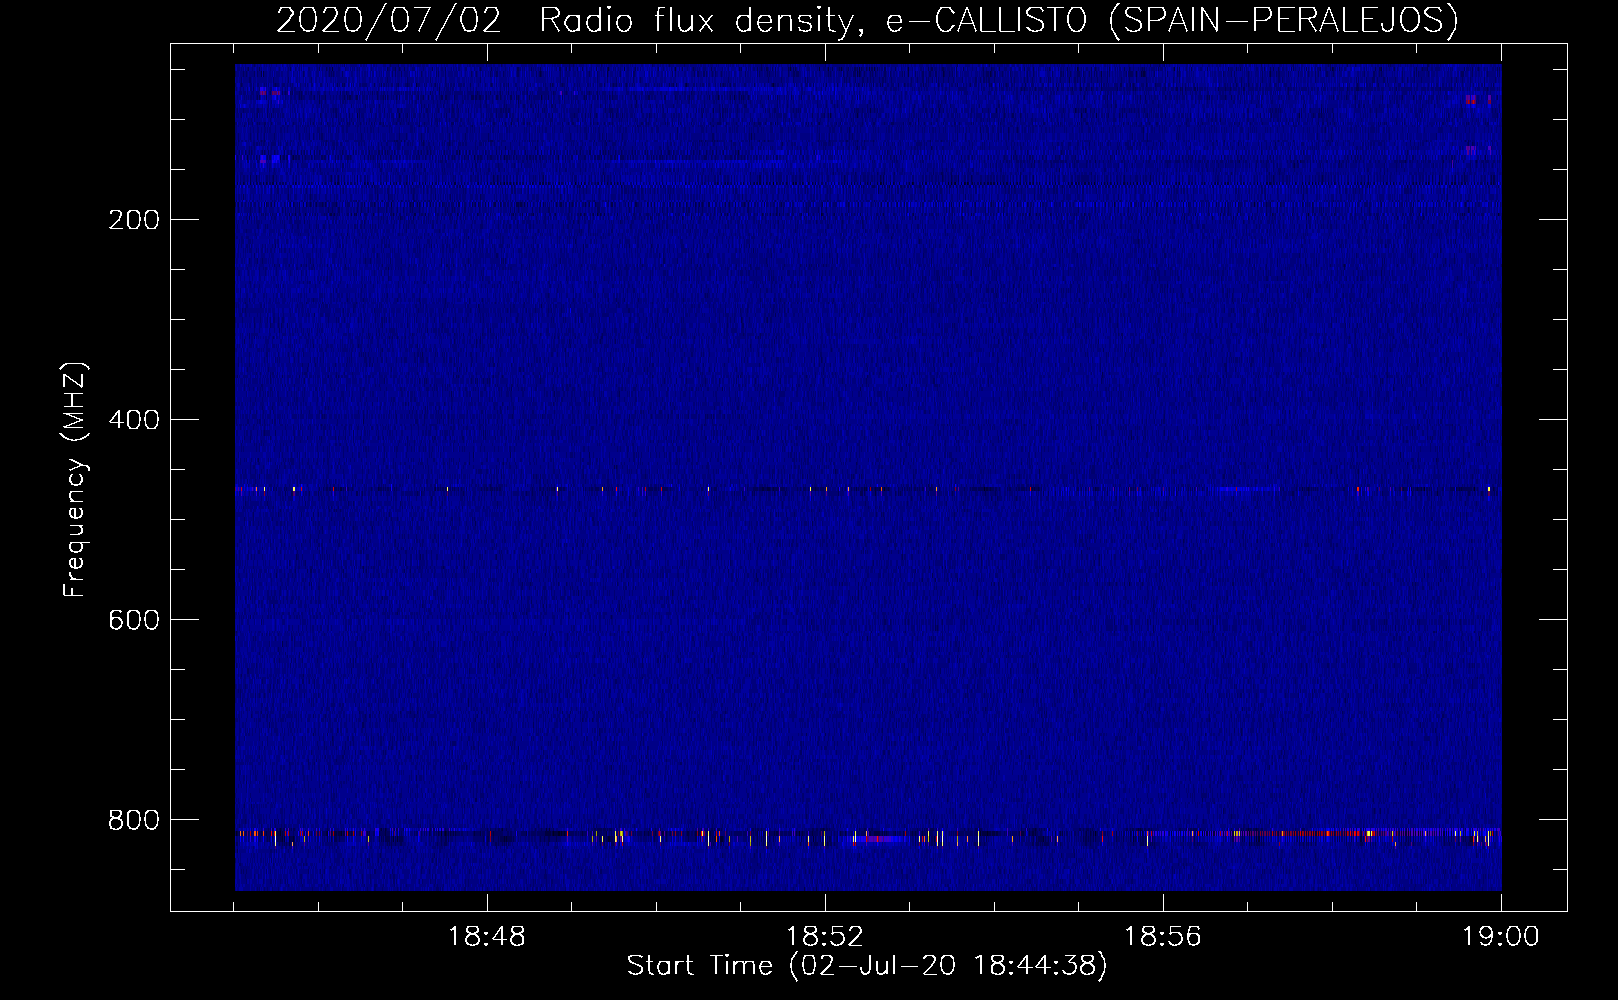Click the 800 frequency tick label
The image size is (1618, 1000).
(x=134, y=820)
